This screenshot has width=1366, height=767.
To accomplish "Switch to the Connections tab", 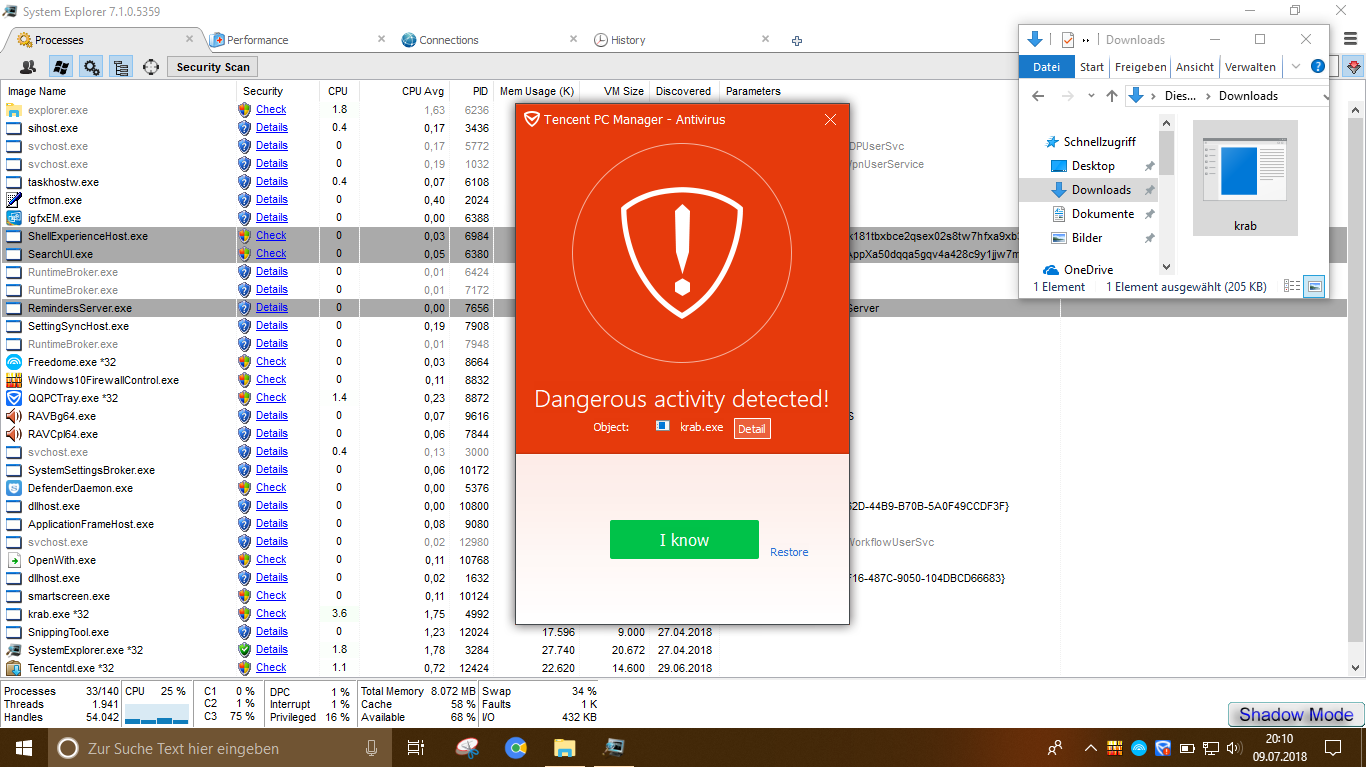I will (x=449, y=40).
